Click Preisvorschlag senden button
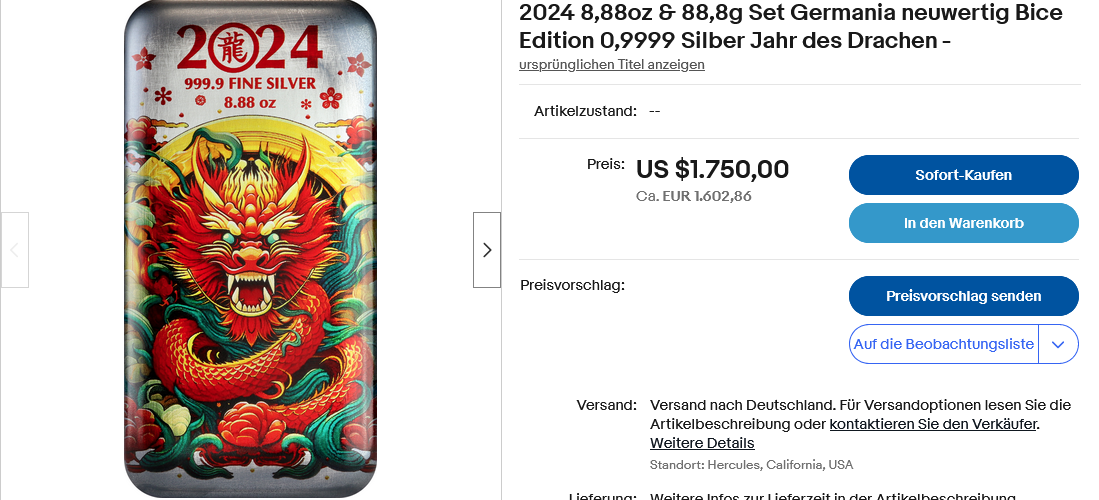 point(963,296)
